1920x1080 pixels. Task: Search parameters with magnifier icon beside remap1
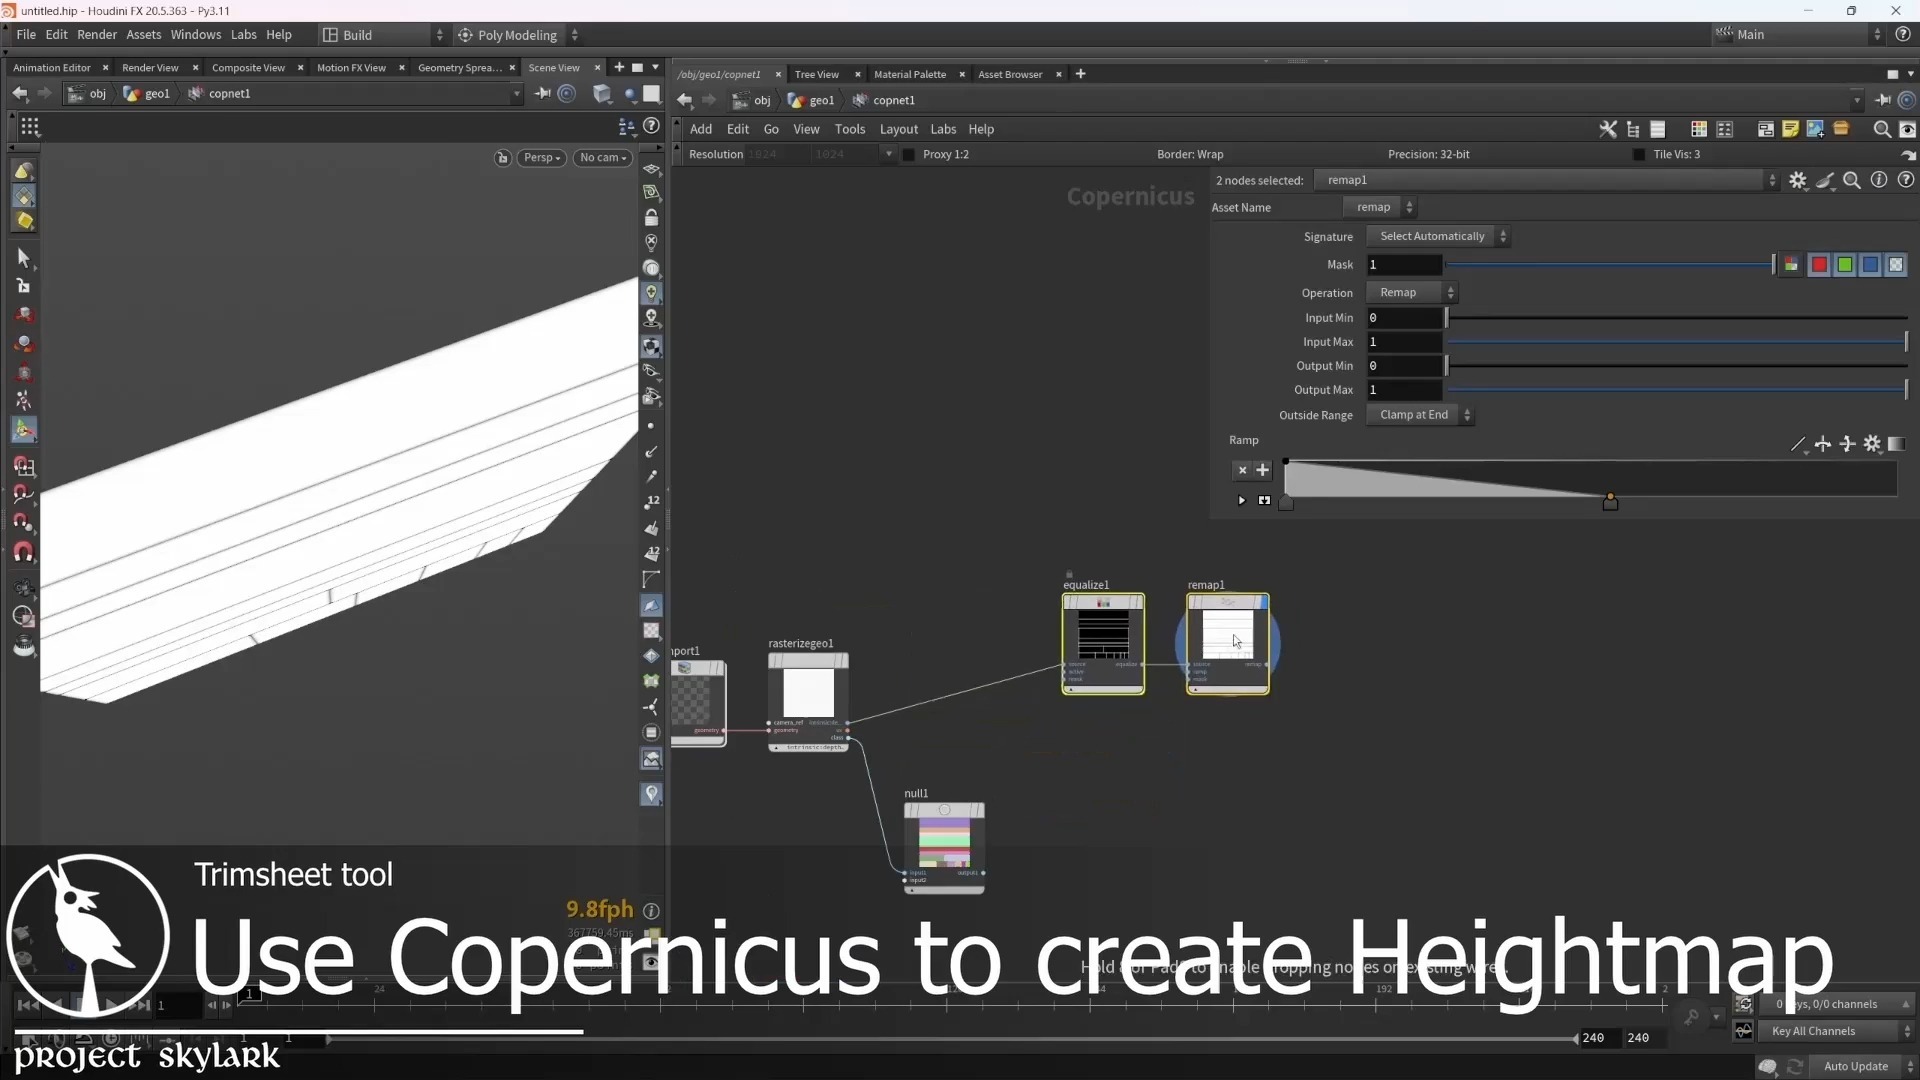click(x=1852, y=180)
